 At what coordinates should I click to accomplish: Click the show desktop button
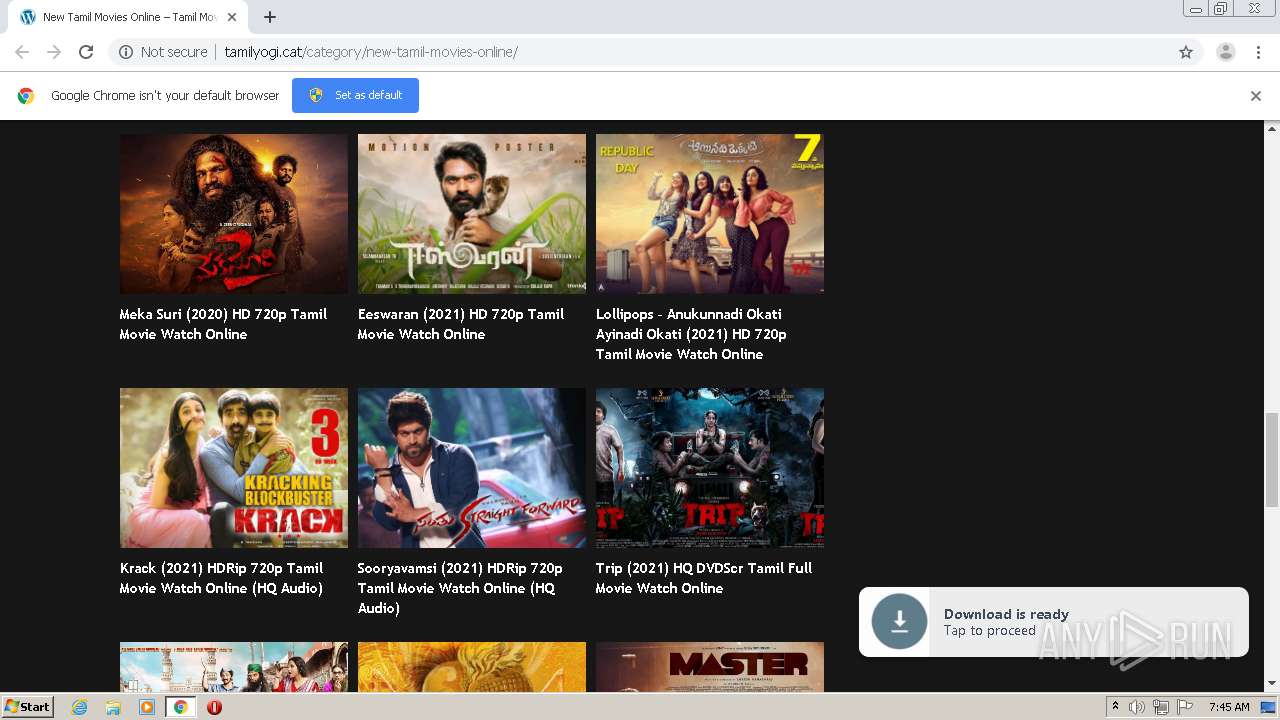coord(1269,707)
